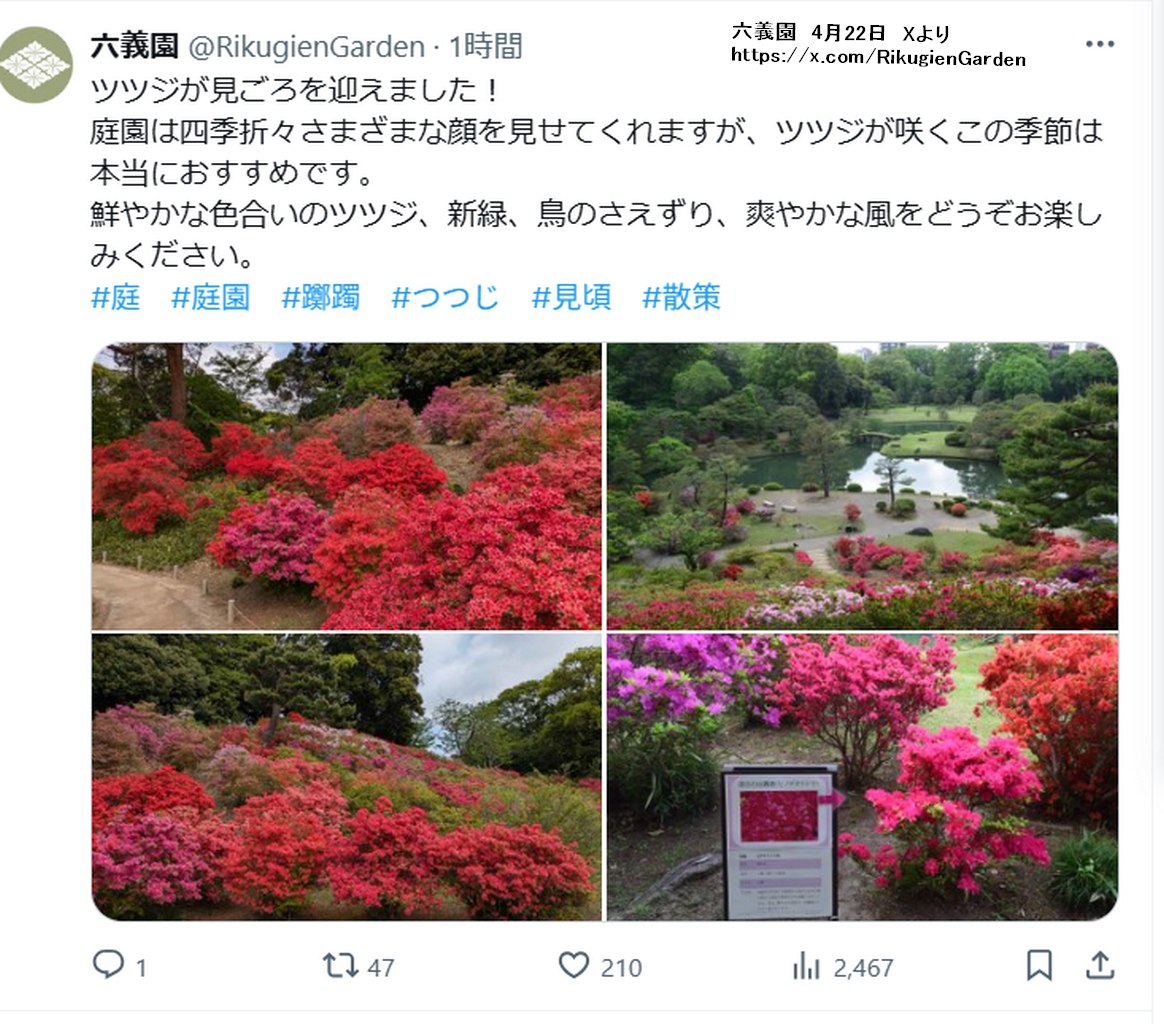Open the pond garden overview photo
The width and height of the screenshot is (1164, 1024).
point(863,486)
